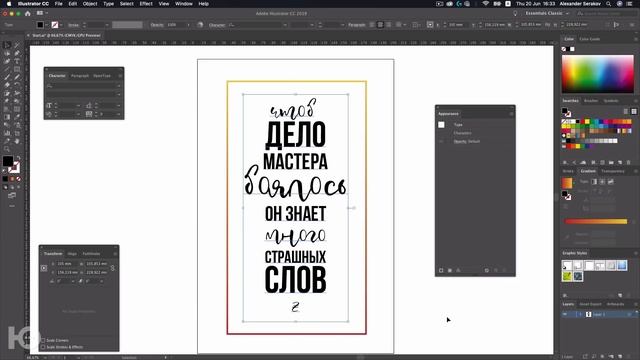Viewport: 640px width, 360px height.
Task: Select the Type tool in the toolbox
Action: coord(17,61)
